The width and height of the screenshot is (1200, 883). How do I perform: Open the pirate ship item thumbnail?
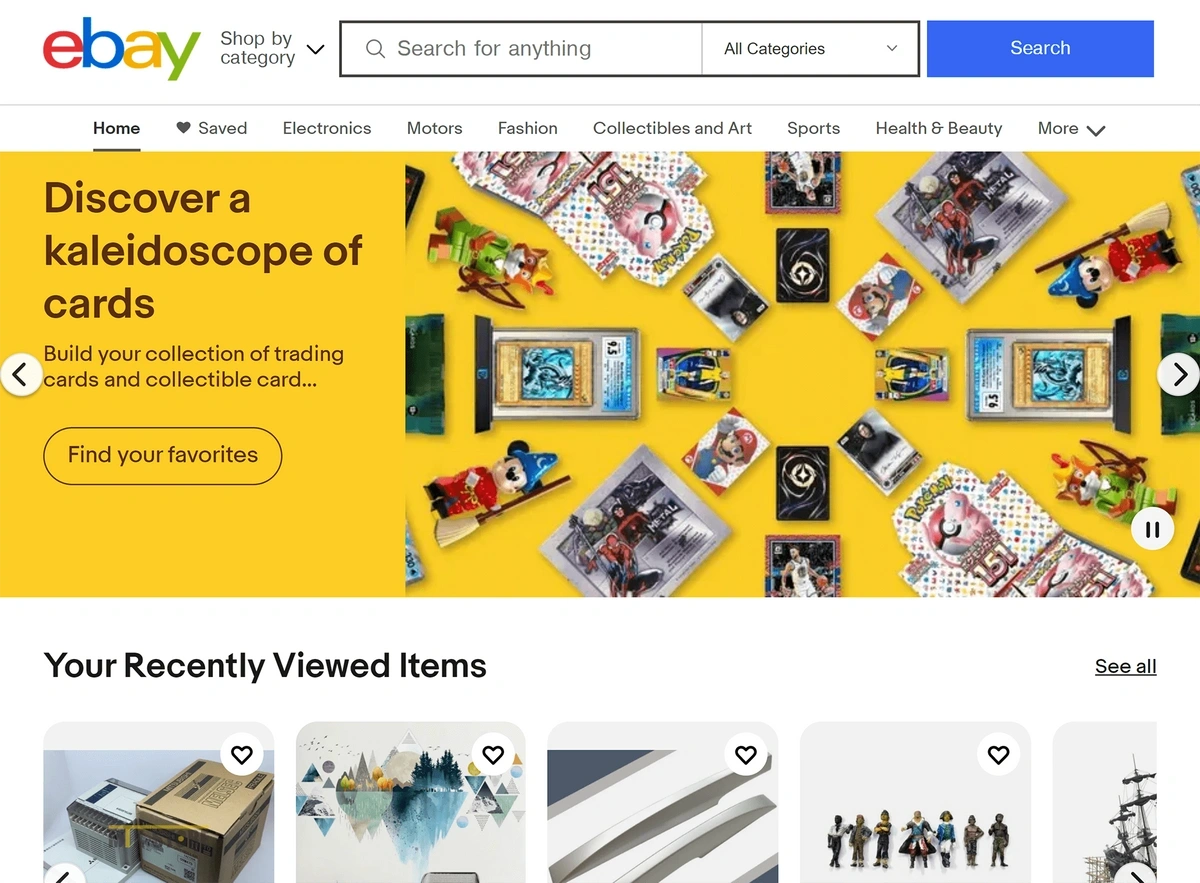point(1104,802)
